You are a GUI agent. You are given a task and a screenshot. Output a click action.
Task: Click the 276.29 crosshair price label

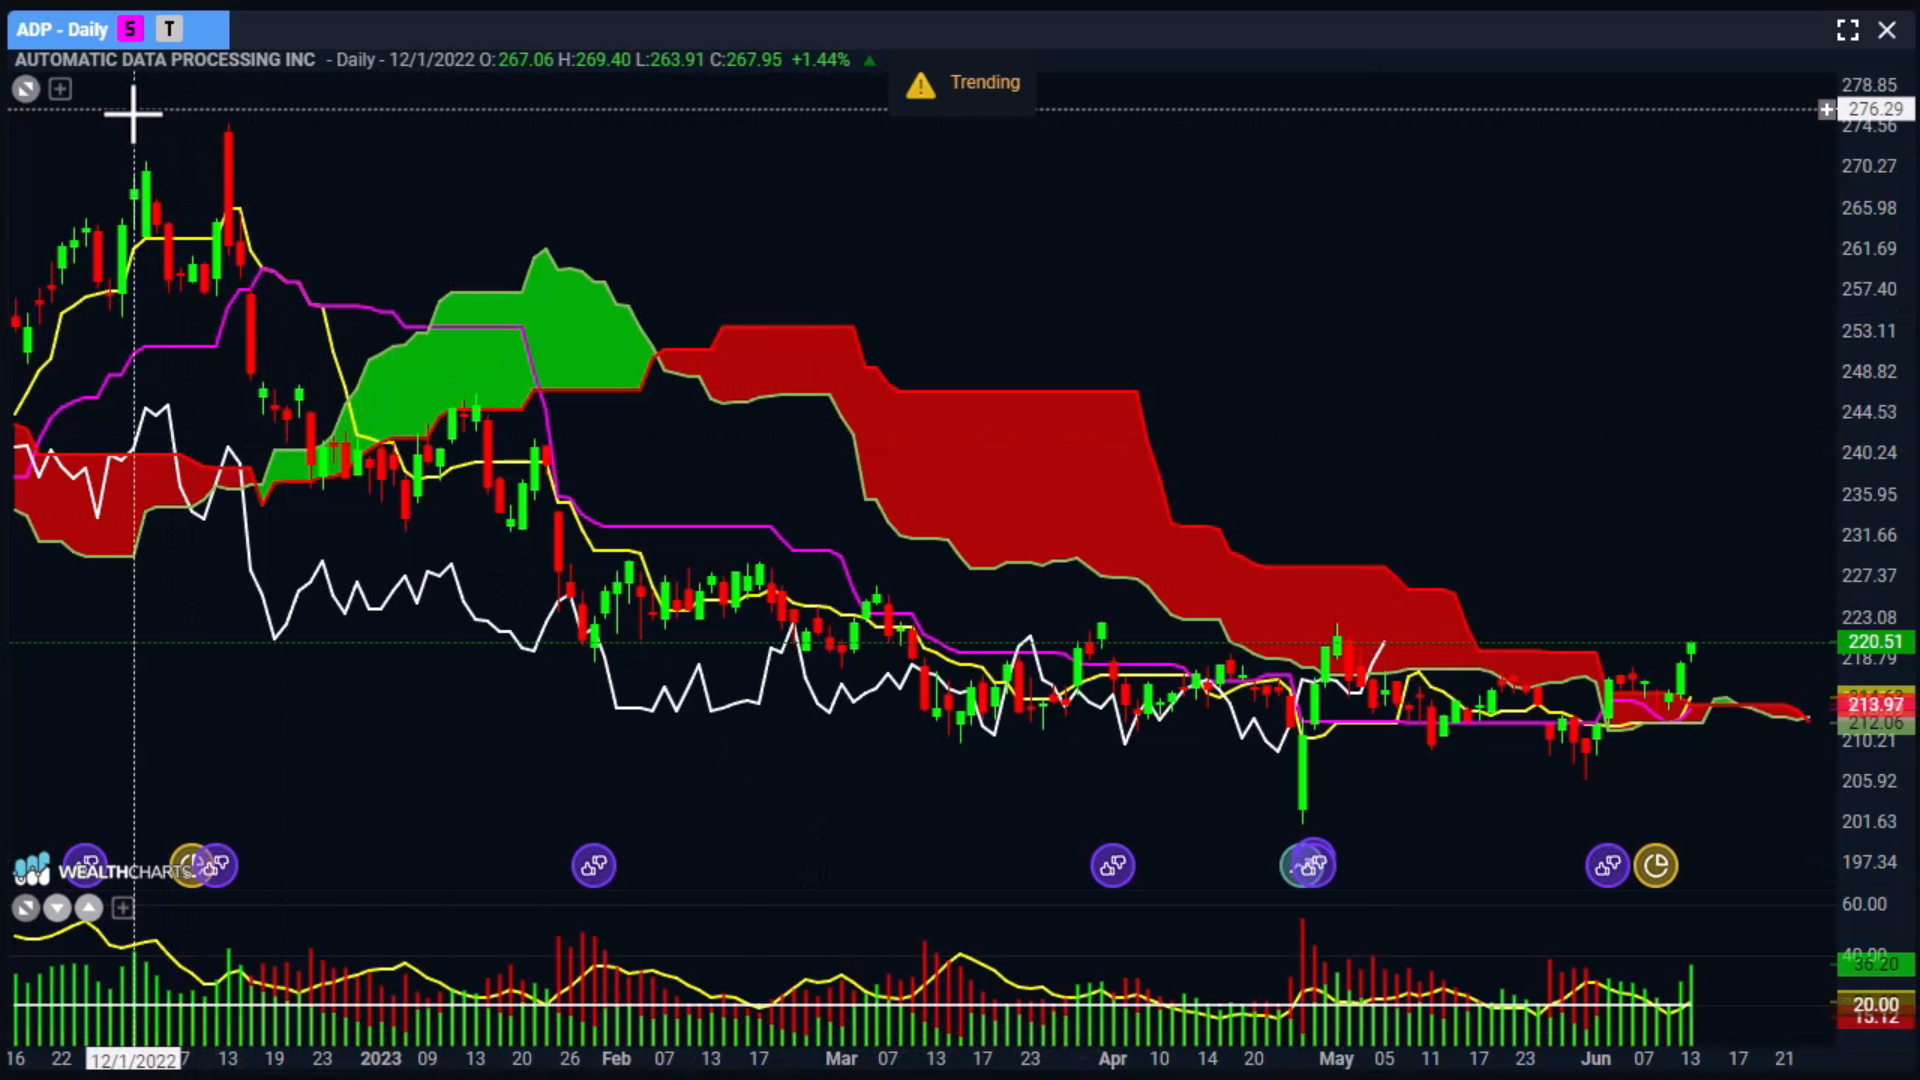1875,109
